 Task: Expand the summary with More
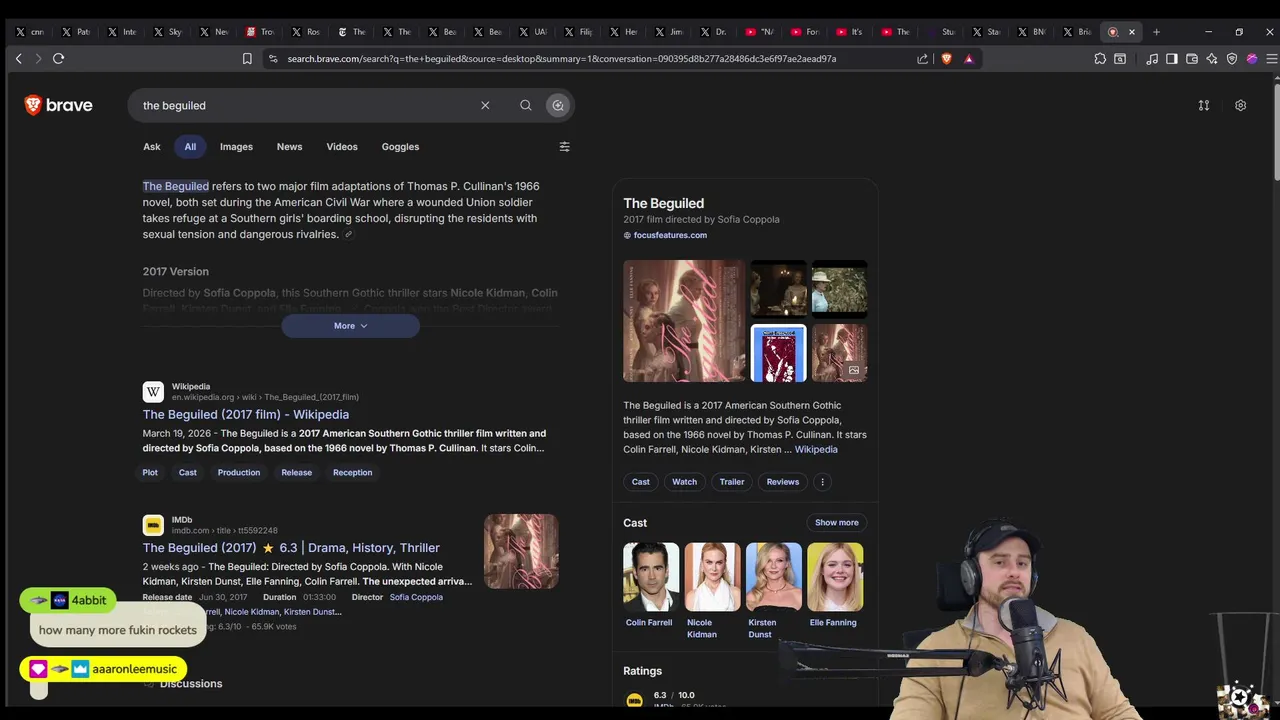(x=350, y=326)
